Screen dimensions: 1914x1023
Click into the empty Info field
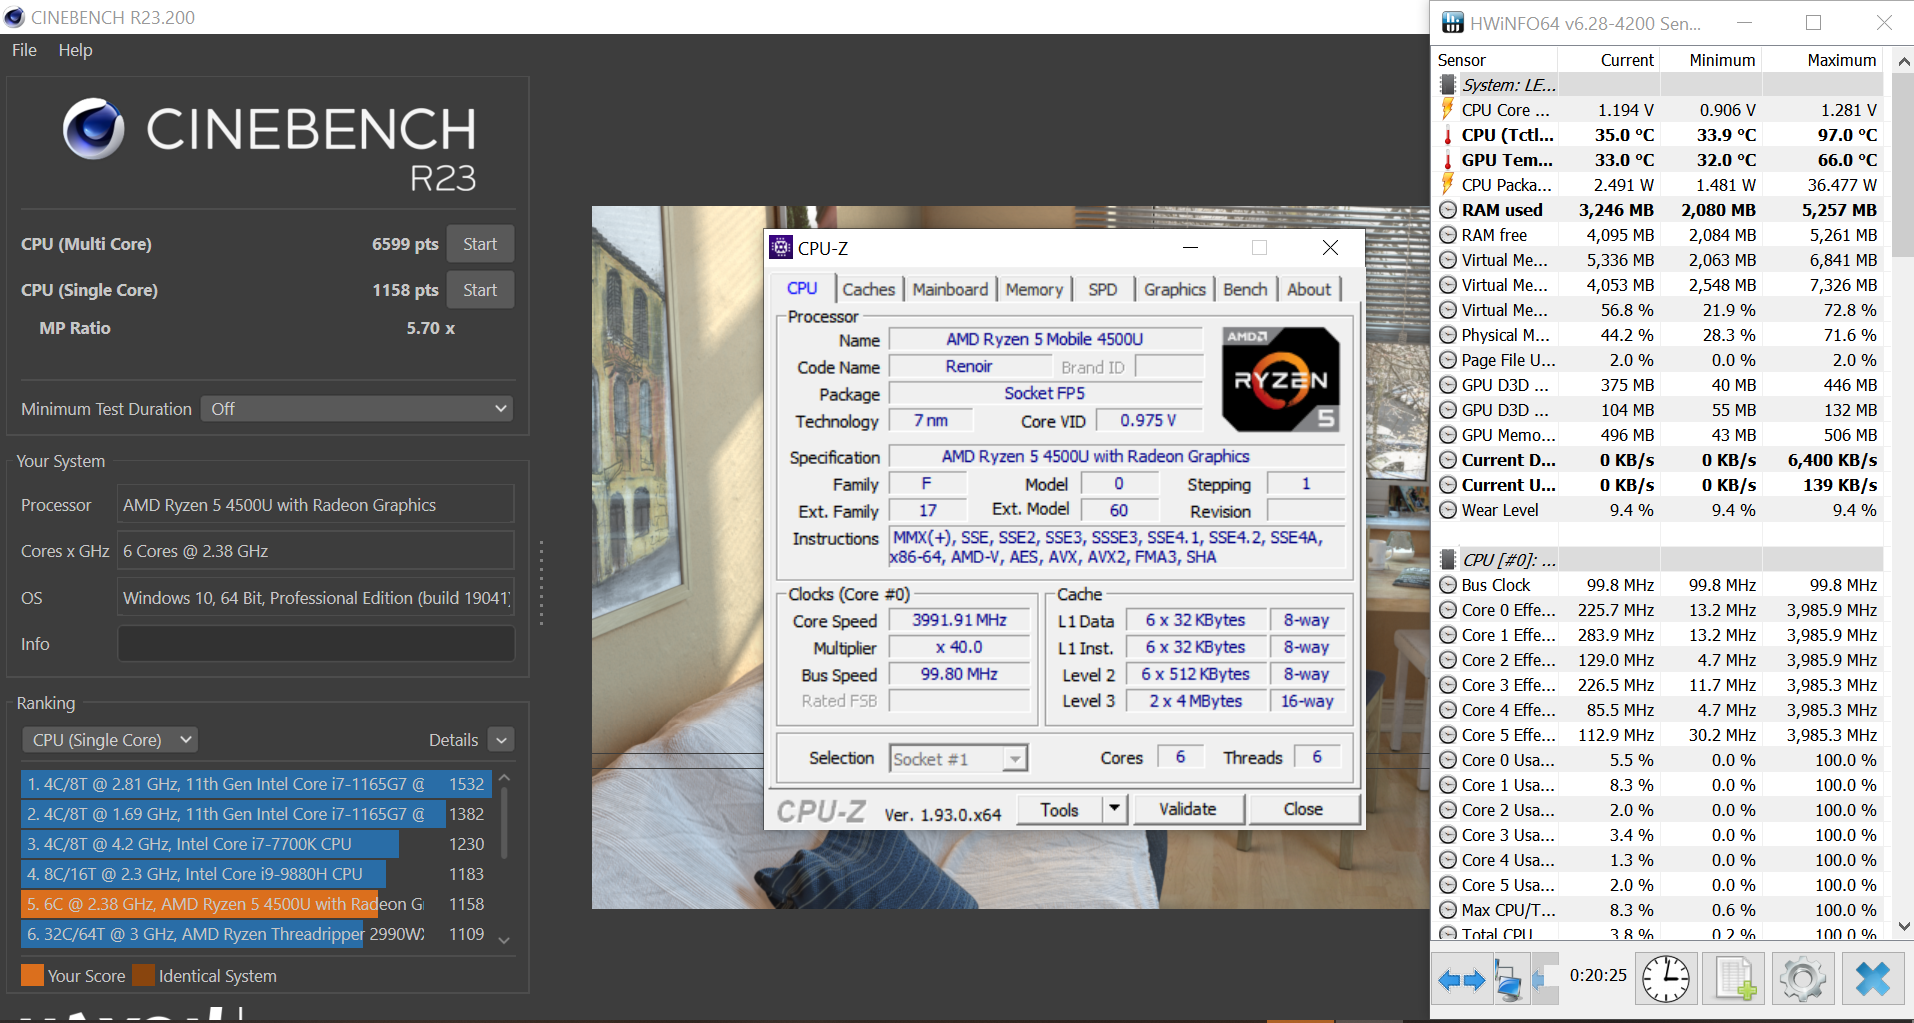[316, 644]
